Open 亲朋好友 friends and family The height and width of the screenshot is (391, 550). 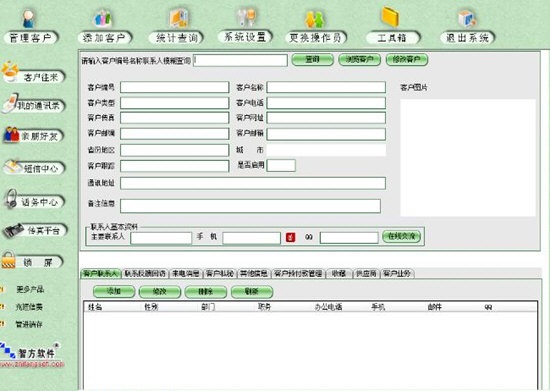(34, 135)
